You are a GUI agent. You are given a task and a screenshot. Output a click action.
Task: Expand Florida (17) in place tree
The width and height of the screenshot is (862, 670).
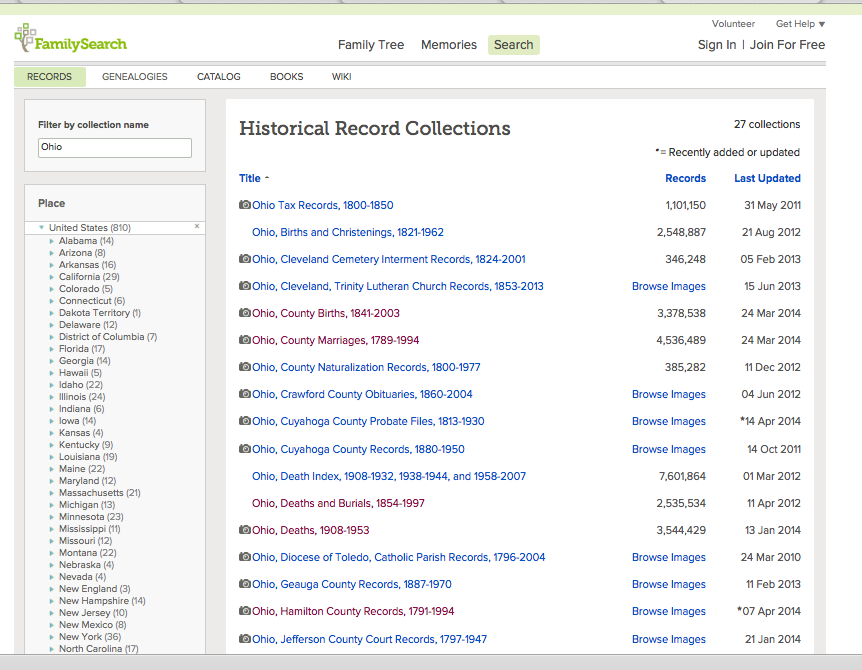(x=52, y=349)
